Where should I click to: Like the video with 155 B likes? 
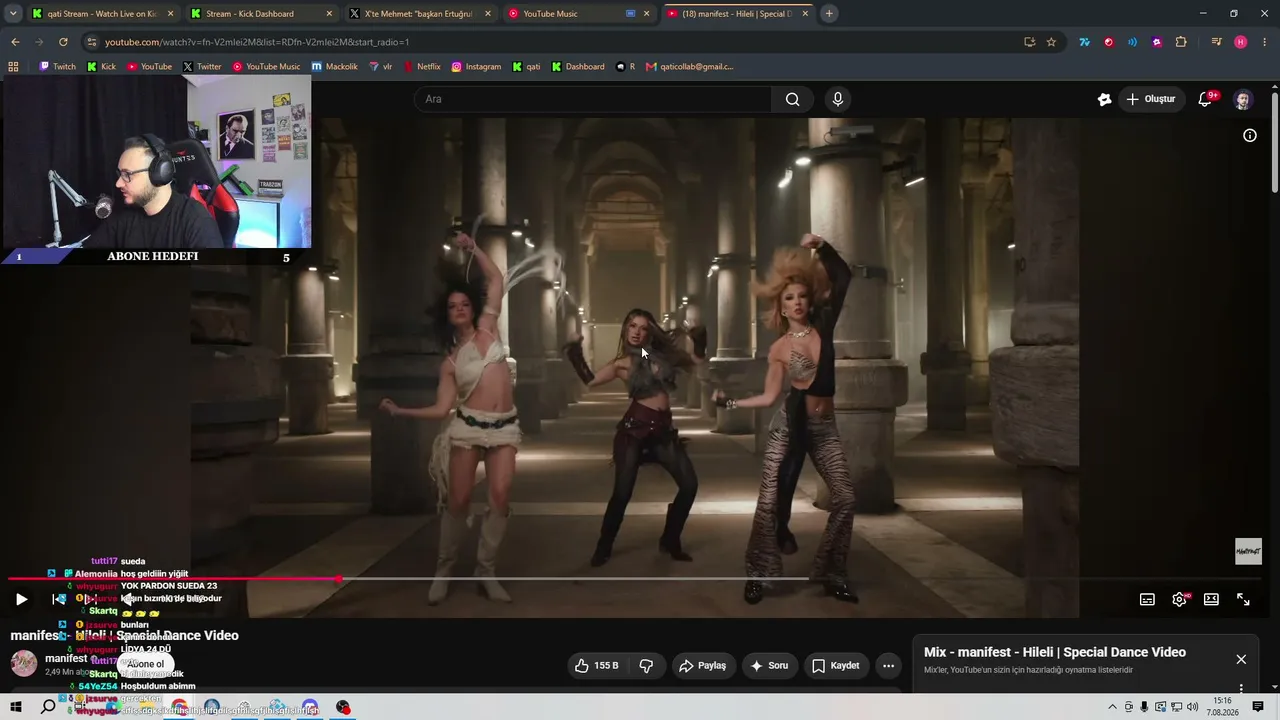(597, 665)
